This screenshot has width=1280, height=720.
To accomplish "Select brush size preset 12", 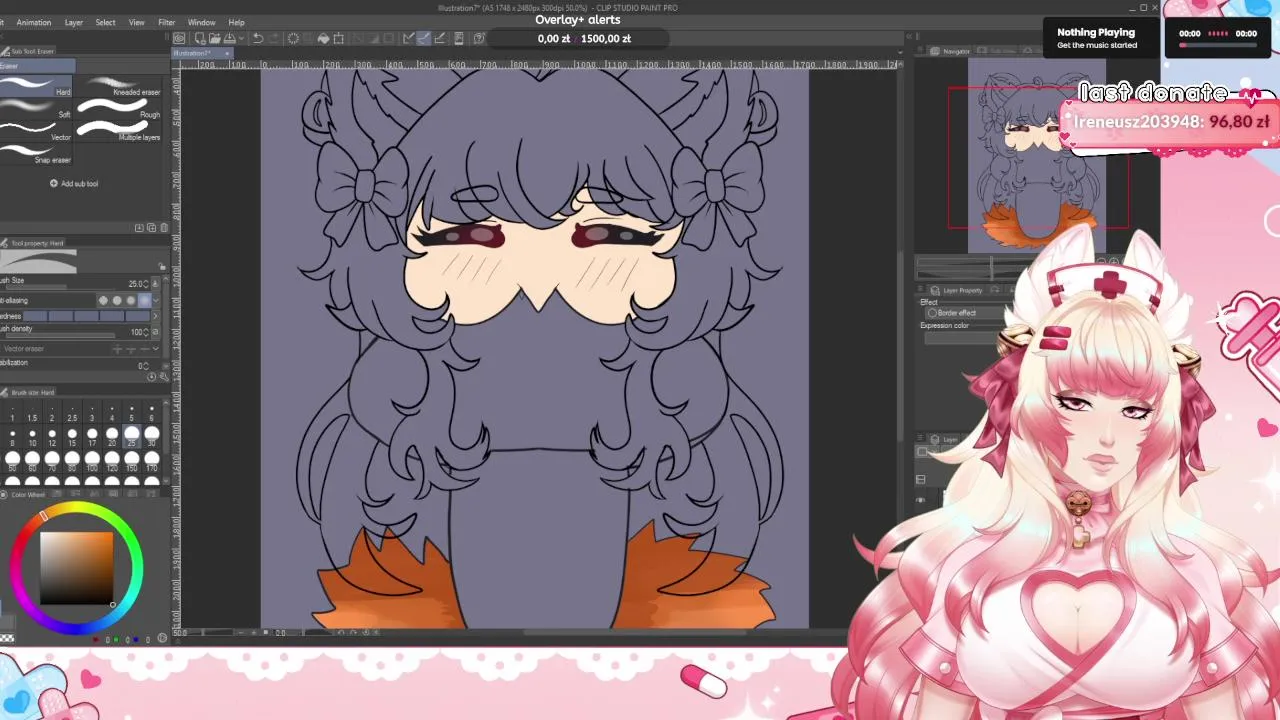I will [x=52, y=436].
